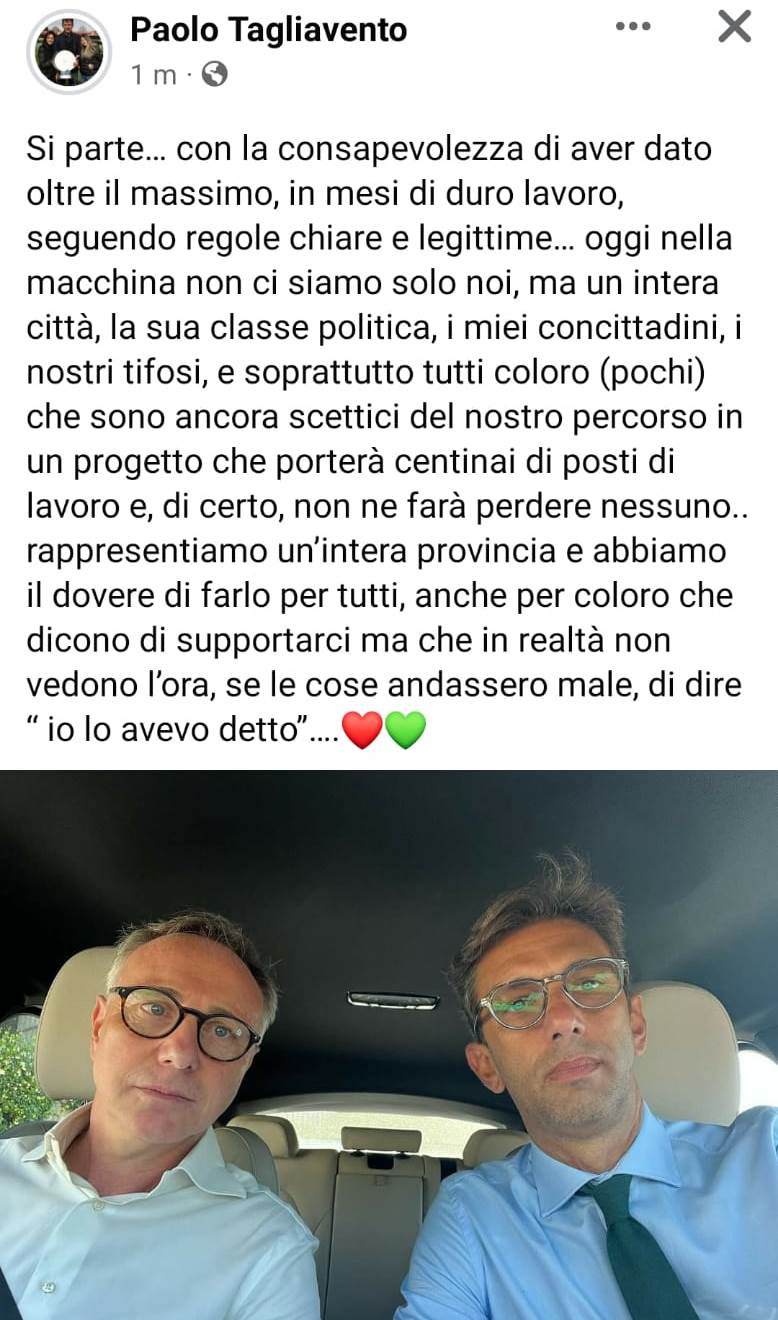Image resolution: width=778 pixels, height=1320 pixels.
Task: Open the Paolo Tagliavento author name link
Action: click(268, 30)
